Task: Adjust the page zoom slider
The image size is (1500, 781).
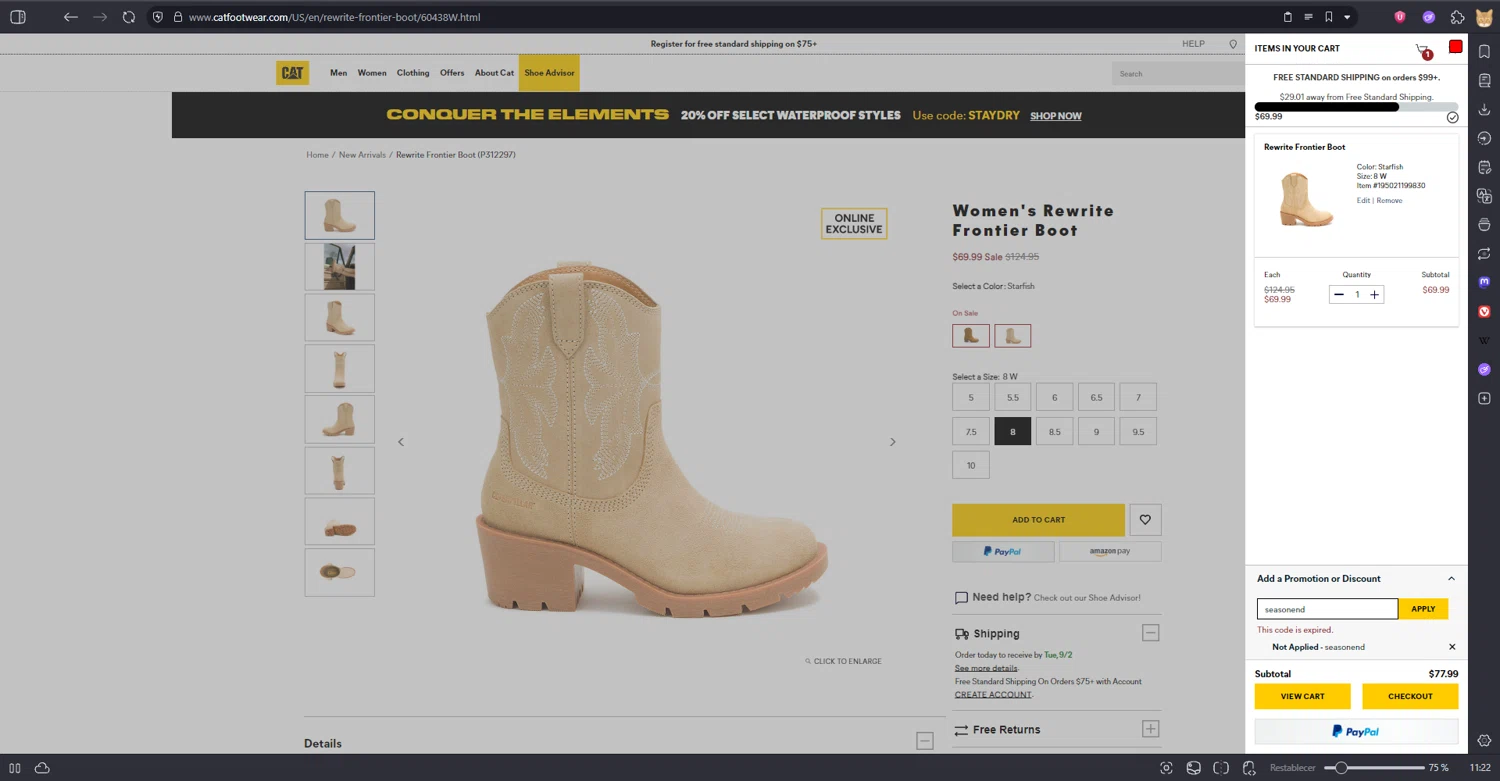Action: (x=1375, y=768)
